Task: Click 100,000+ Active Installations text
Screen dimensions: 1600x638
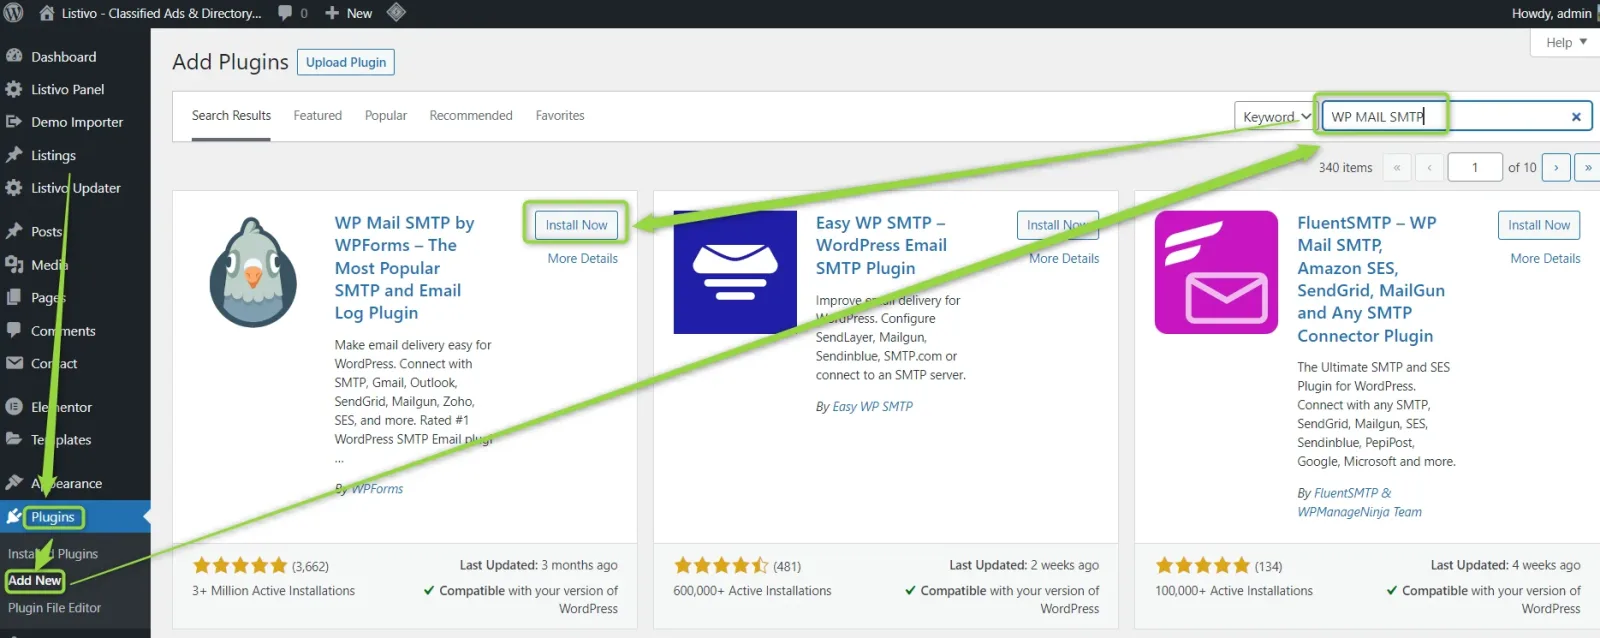Action: (x=1234, y=591)
